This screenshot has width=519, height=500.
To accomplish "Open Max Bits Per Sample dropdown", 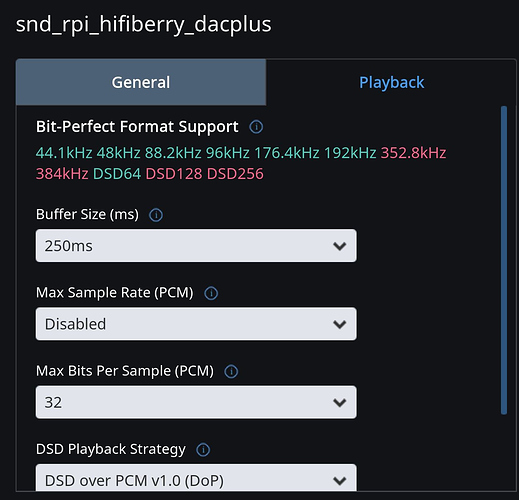I will click(196, 402).
